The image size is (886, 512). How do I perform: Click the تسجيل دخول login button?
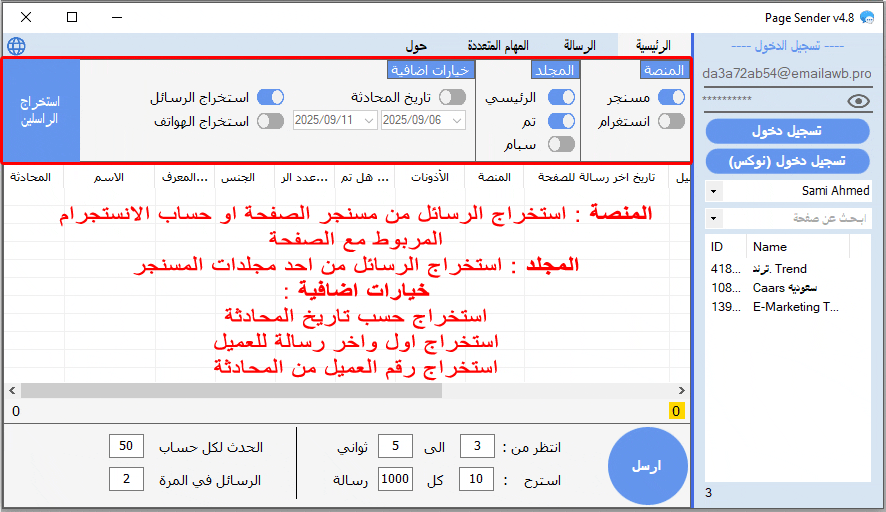coord(787,131)
